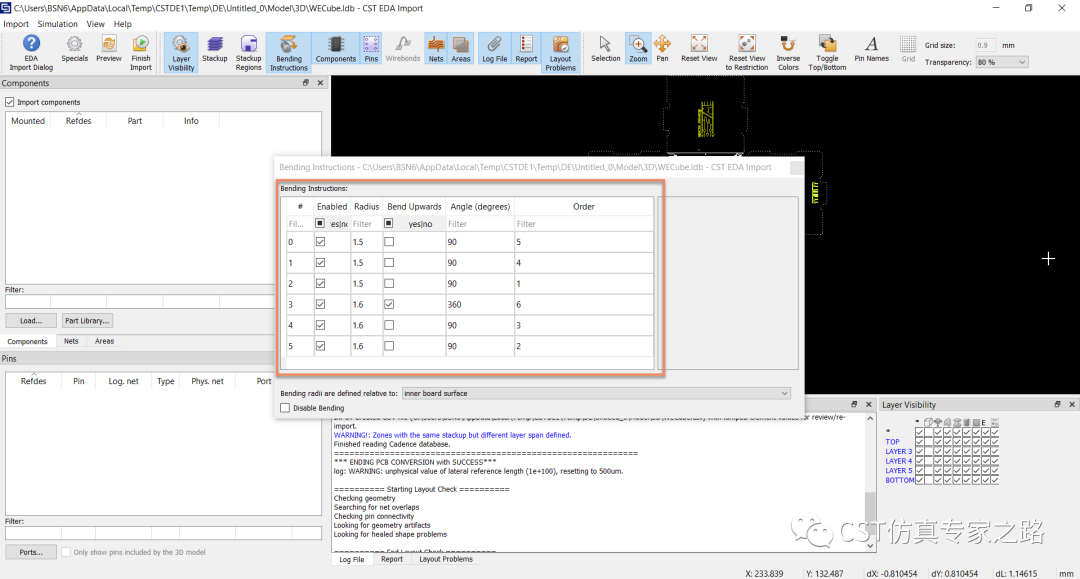Viewport: 1080px width, 579px height.
Task: Open the View menu
Action: 95,24
